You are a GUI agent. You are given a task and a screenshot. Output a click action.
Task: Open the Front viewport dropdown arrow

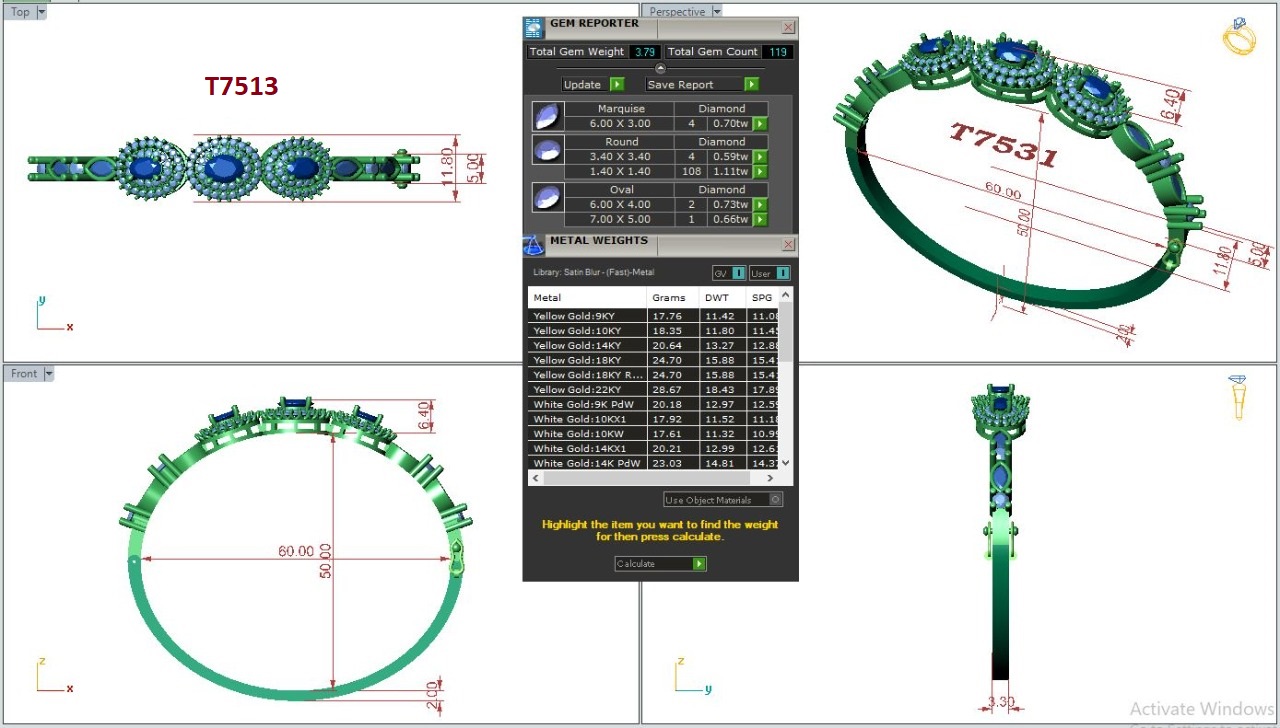point(49,374)
